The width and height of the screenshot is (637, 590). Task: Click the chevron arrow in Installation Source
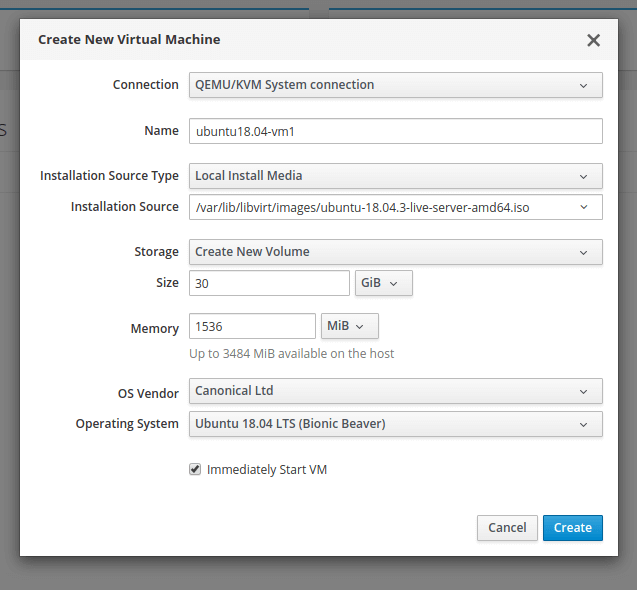coord(584,207)
